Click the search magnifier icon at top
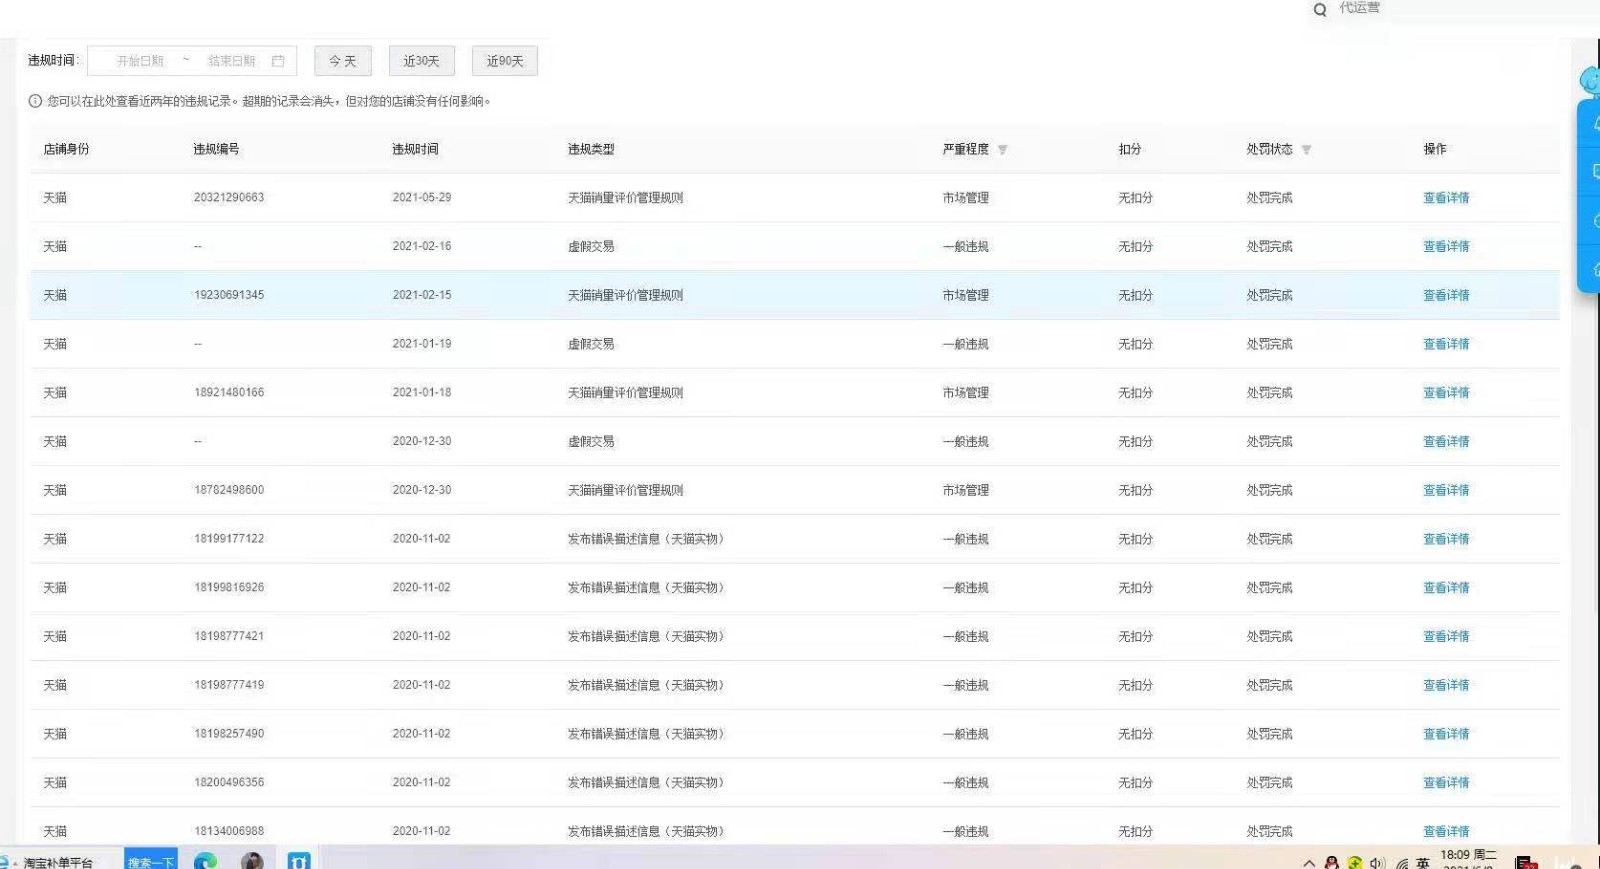 [x=1320, y=10]
